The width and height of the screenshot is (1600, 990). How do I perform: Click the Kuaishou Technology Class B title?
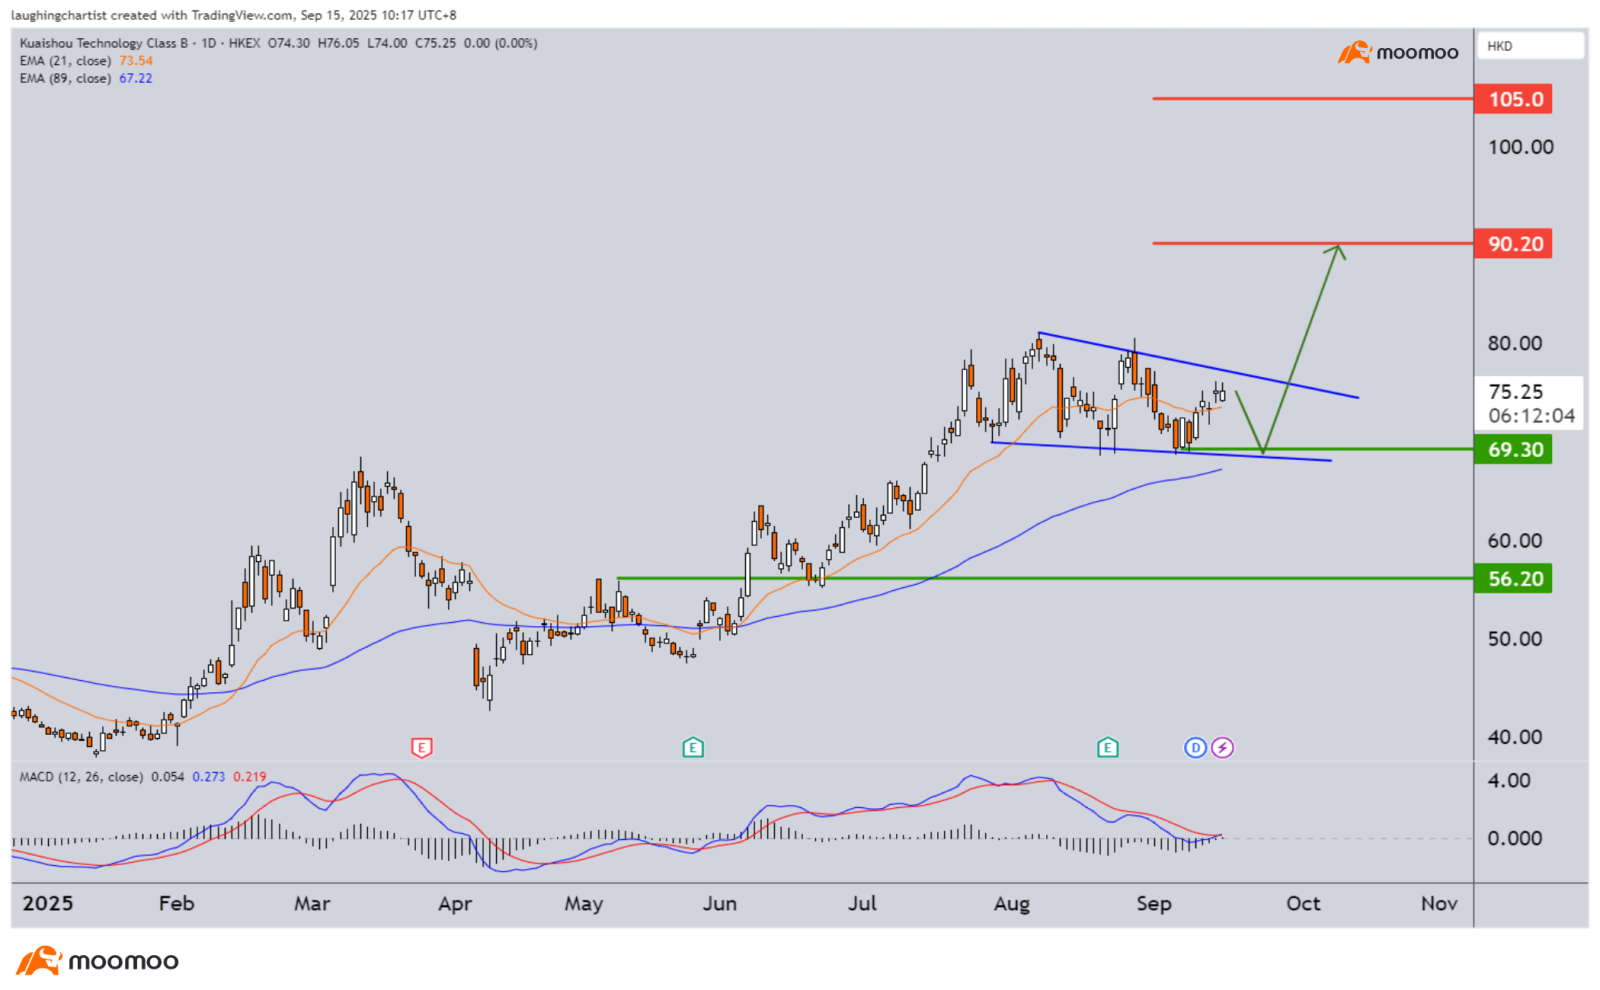click(x=104, y=43)
